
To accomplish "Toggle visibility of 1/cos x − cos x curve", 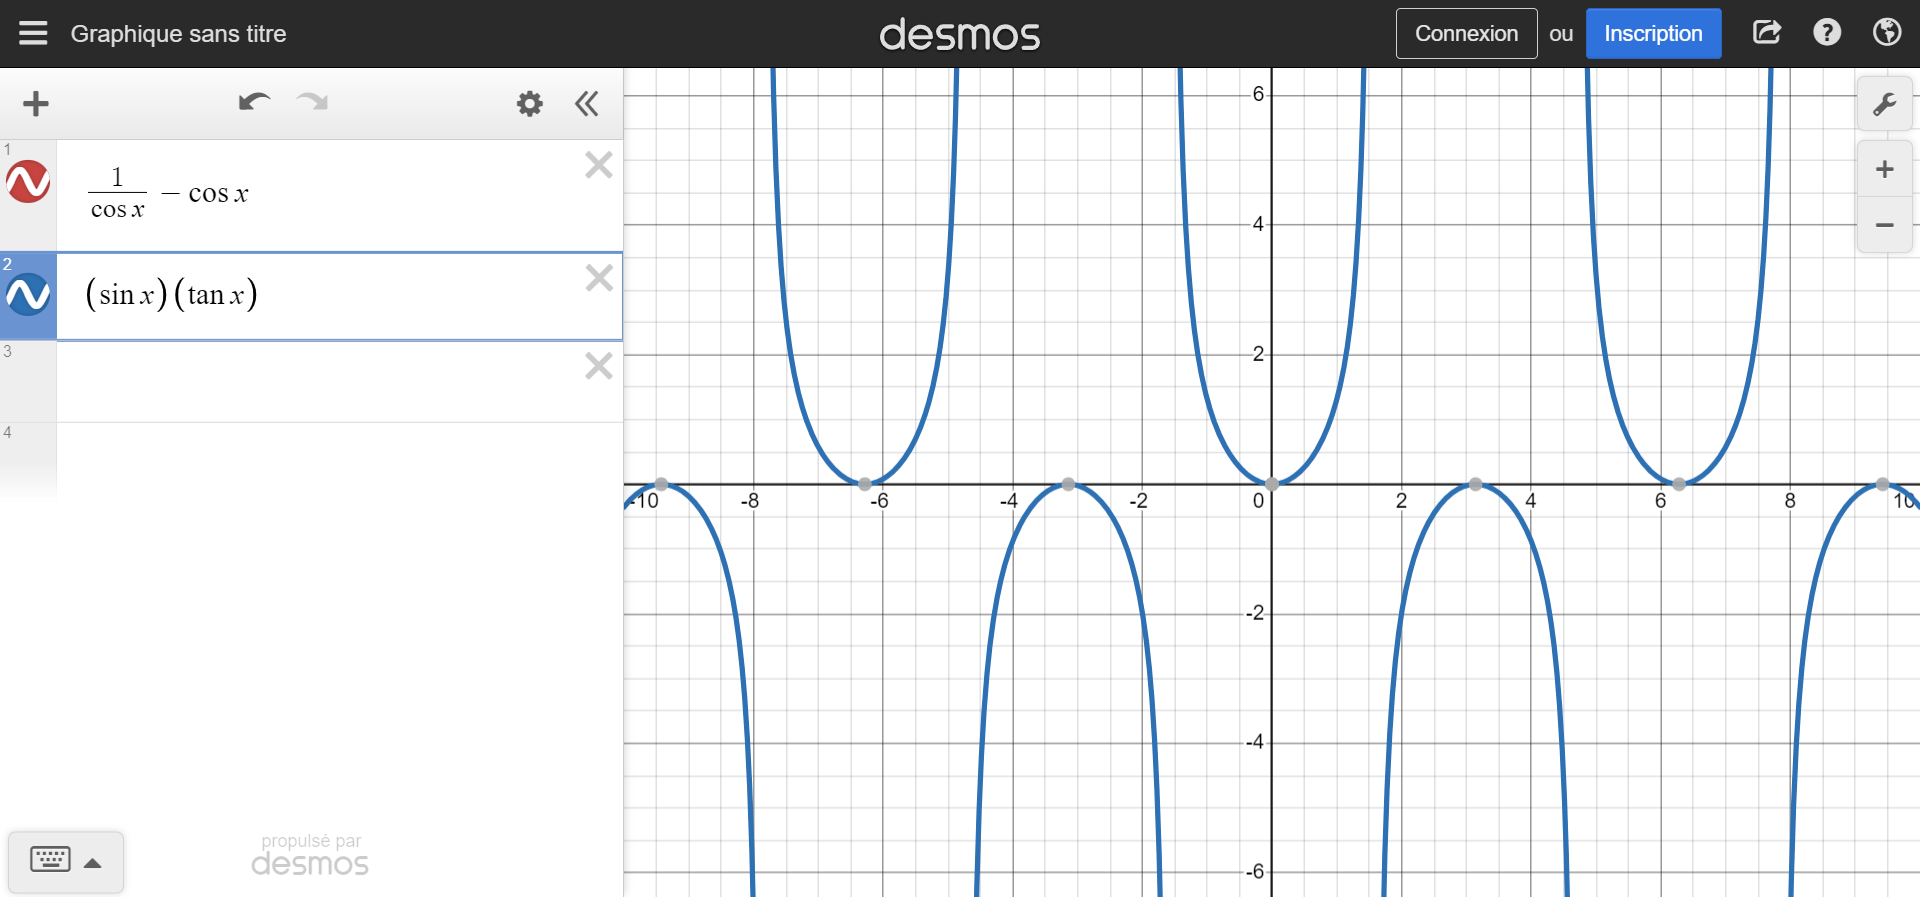I will click(x=28, y=182).
